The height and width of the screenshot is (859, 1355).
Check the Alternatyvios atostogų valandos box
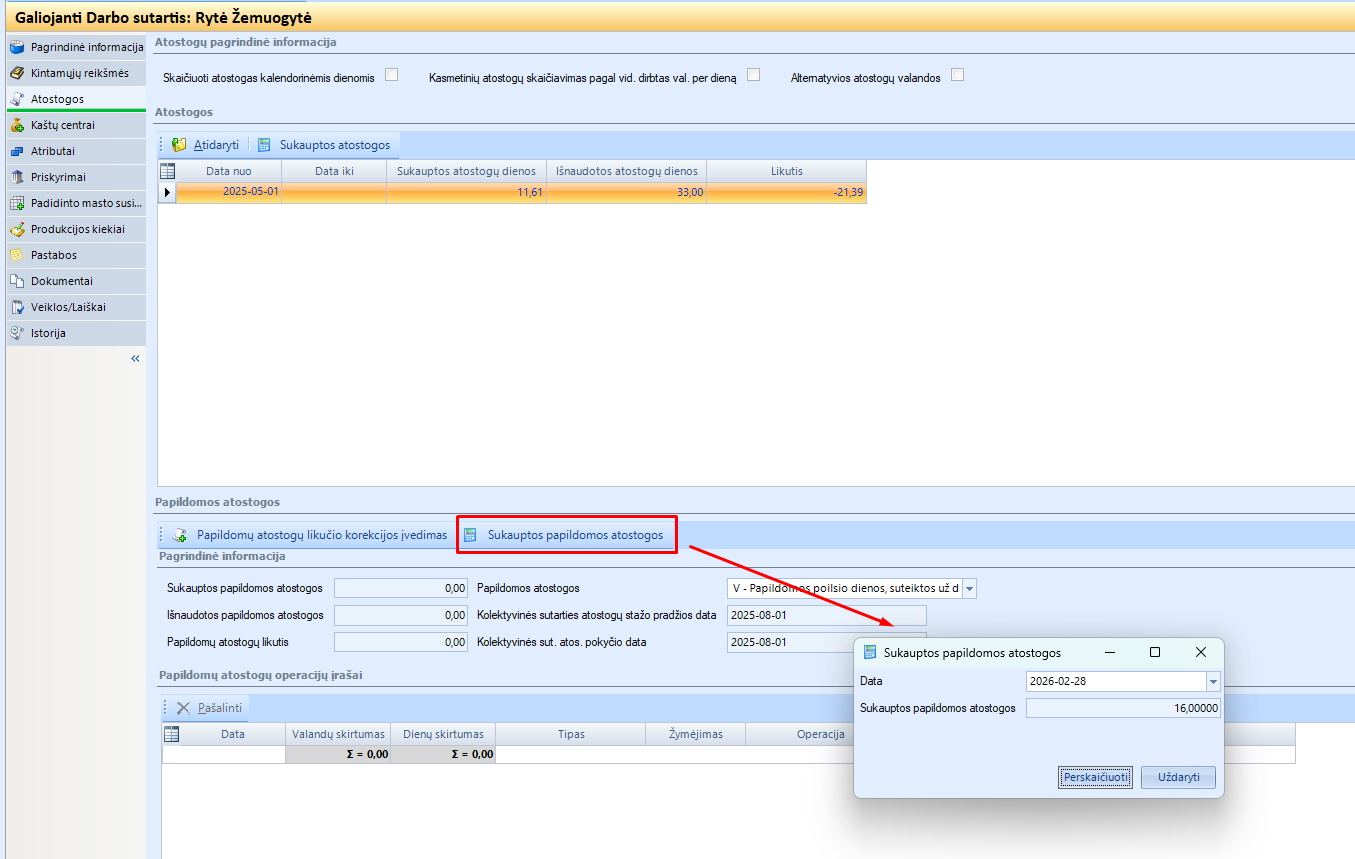(957, 75)
